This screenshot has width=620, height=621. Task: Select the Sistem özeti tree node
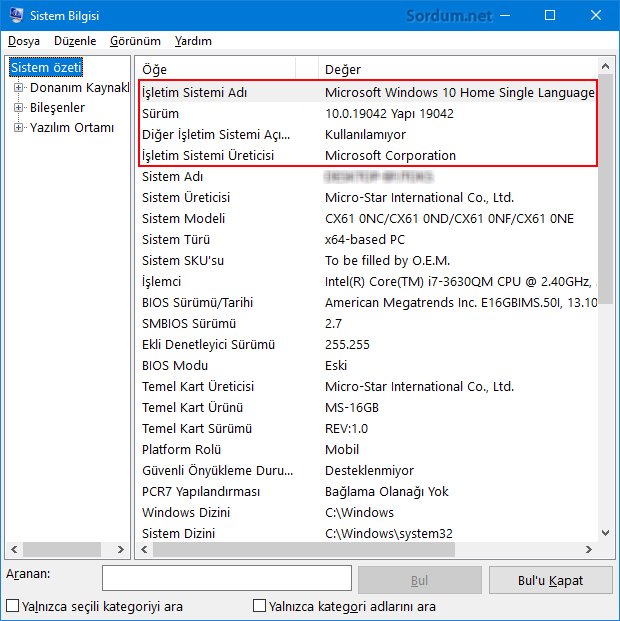coord(46,67)
